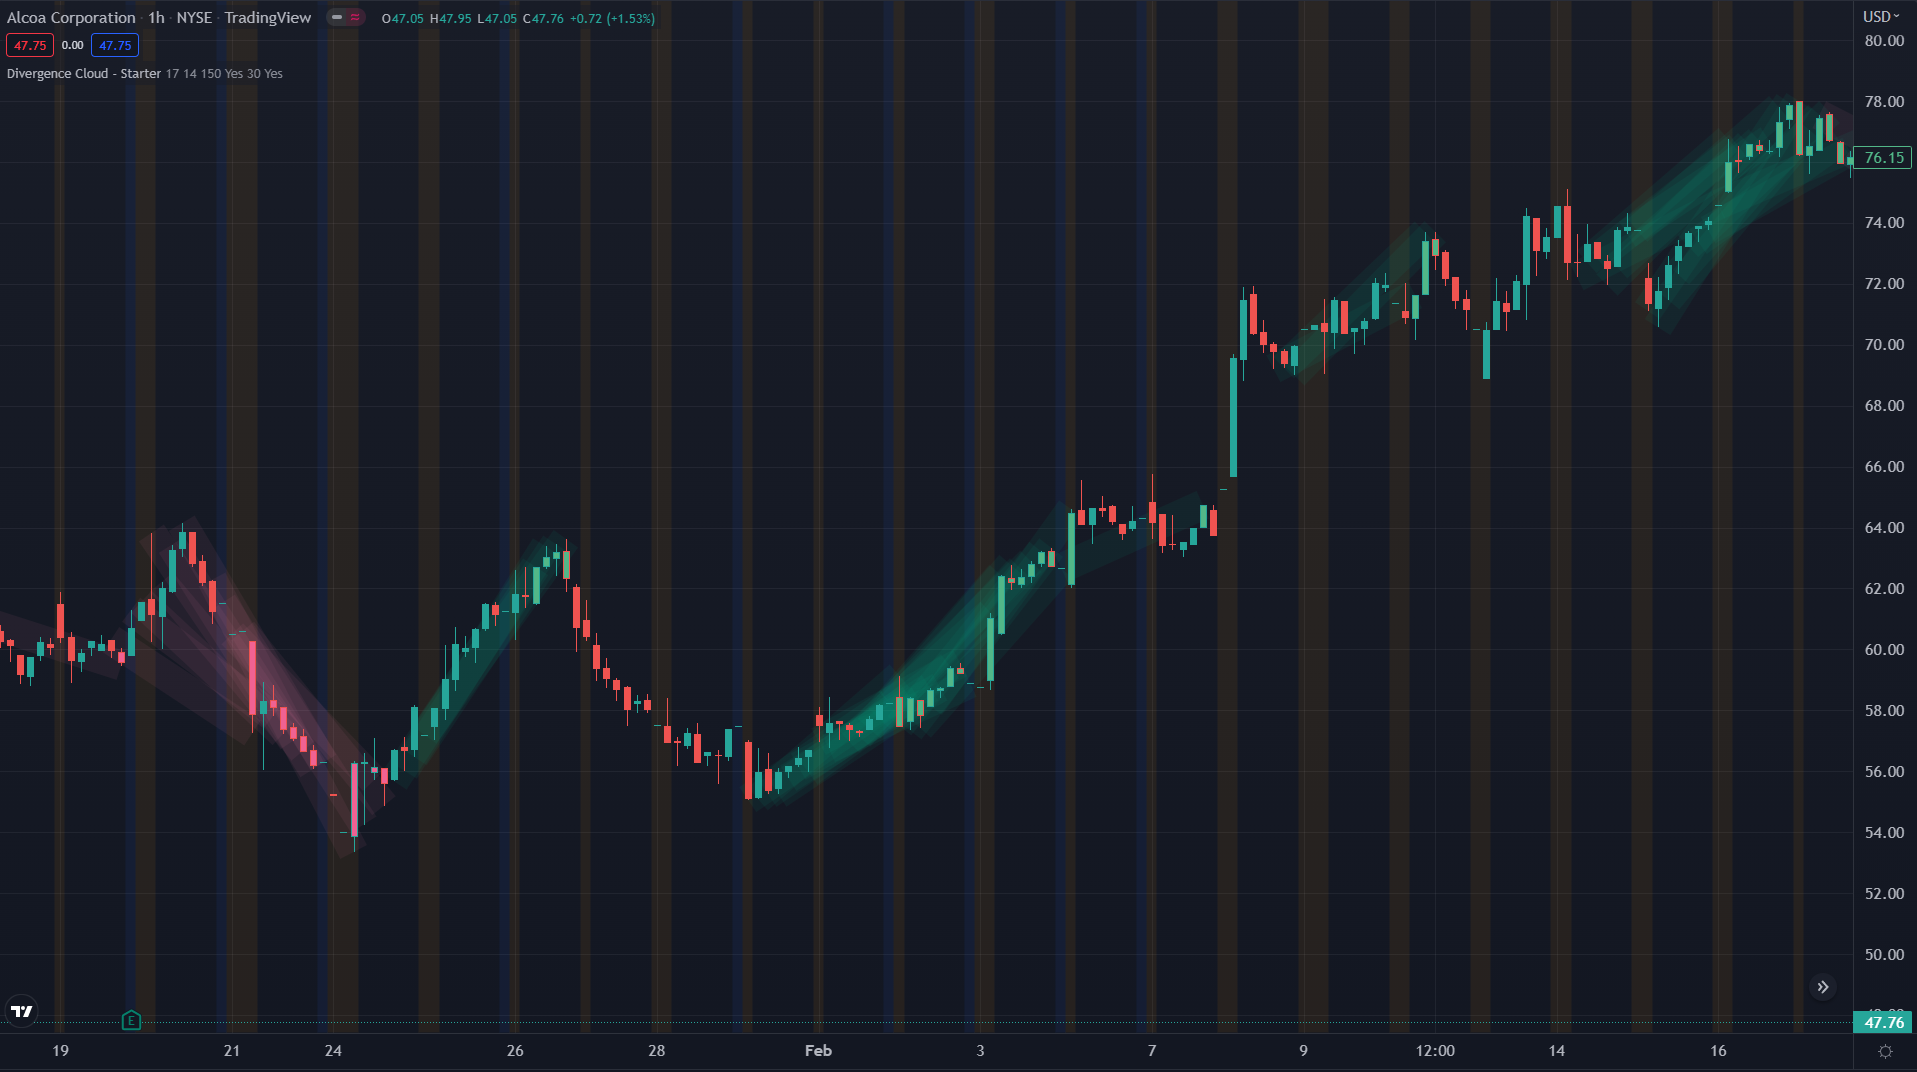Image resolution: width=1917 pixels, height=1072 pixels.
Task: Jump to latest bar using the double-arrow button
Action: click(1822, 987)
